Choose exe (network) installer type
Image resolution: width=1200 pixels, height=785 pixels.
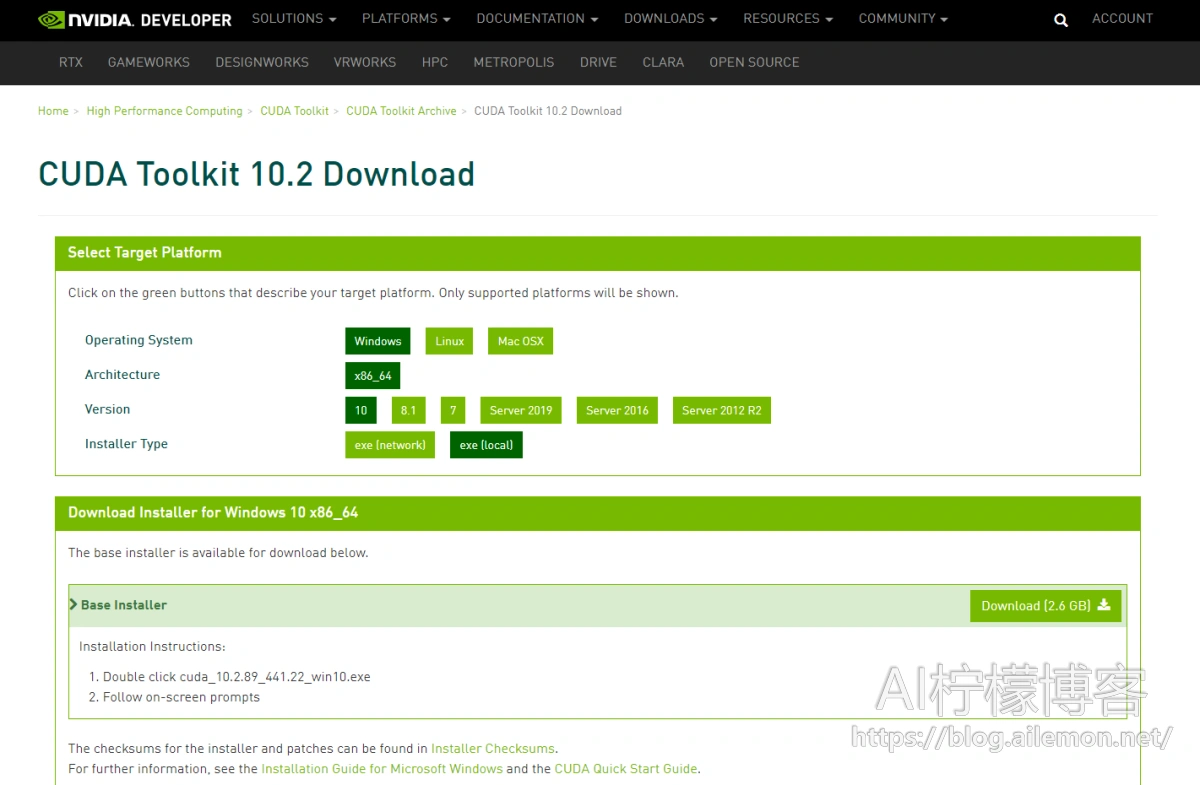point(390,445)
